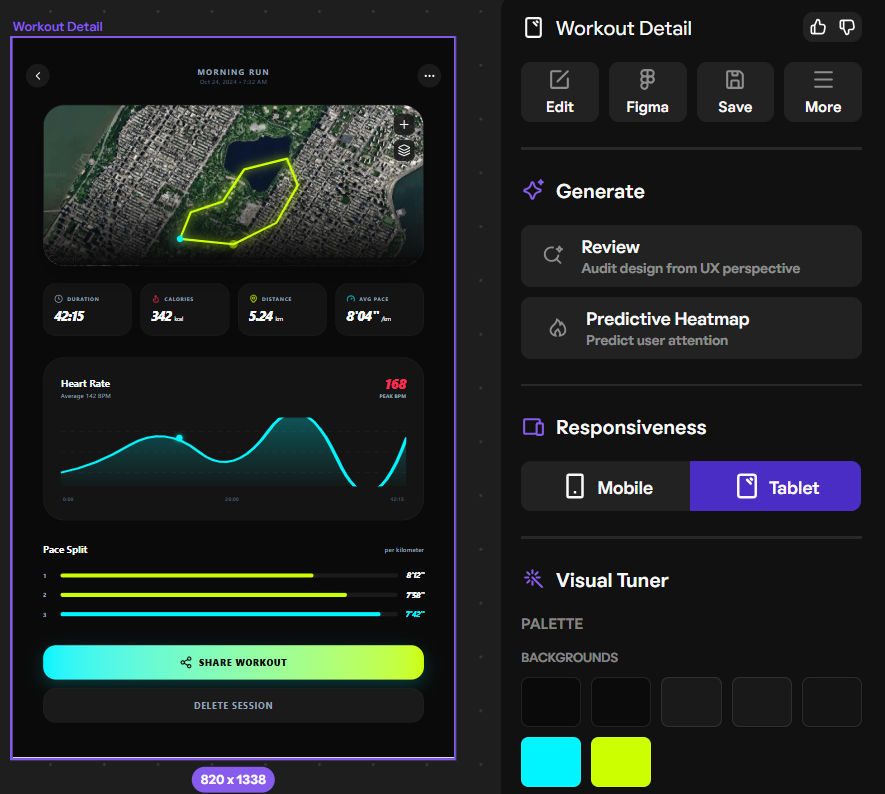Open the three-dot options in preview

(x=429, y=75)
